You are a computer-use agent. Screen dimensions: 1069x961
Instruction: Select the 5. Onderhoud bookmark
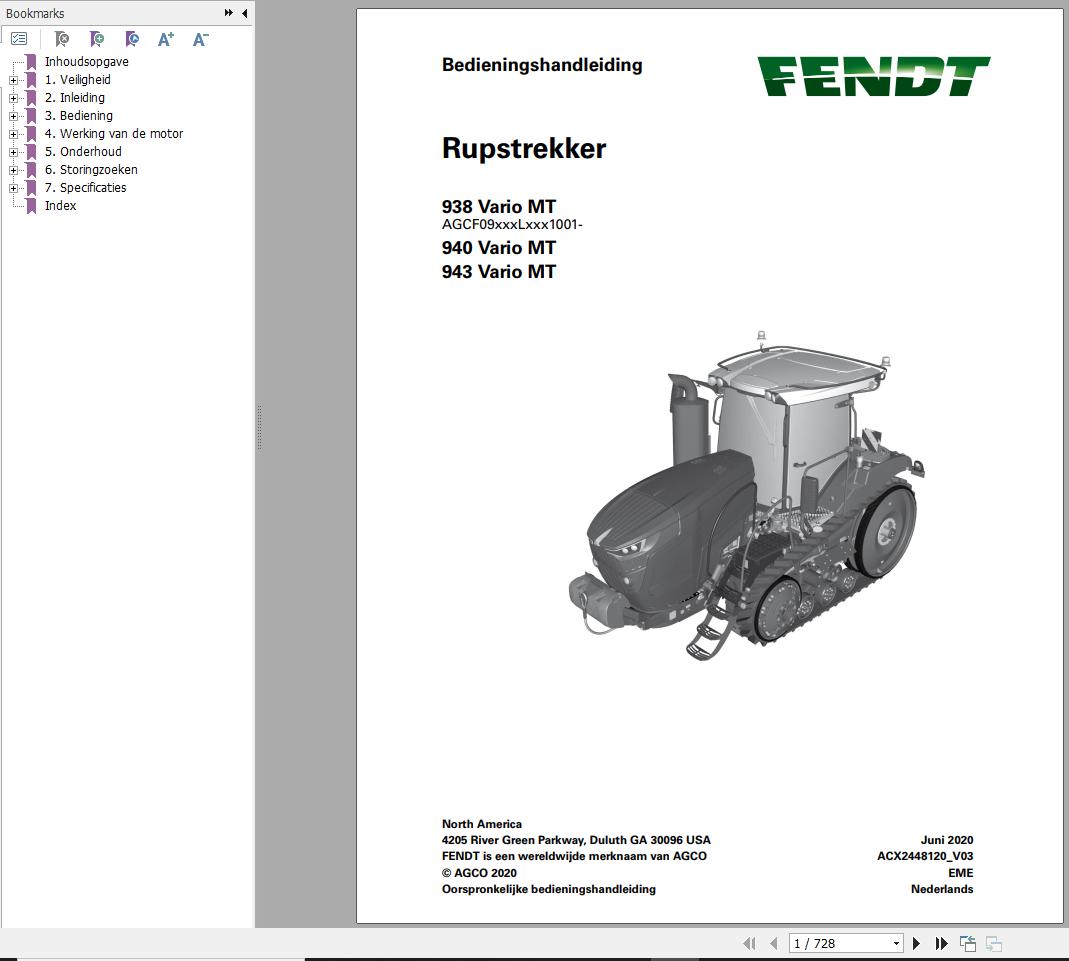click(83, 151)
